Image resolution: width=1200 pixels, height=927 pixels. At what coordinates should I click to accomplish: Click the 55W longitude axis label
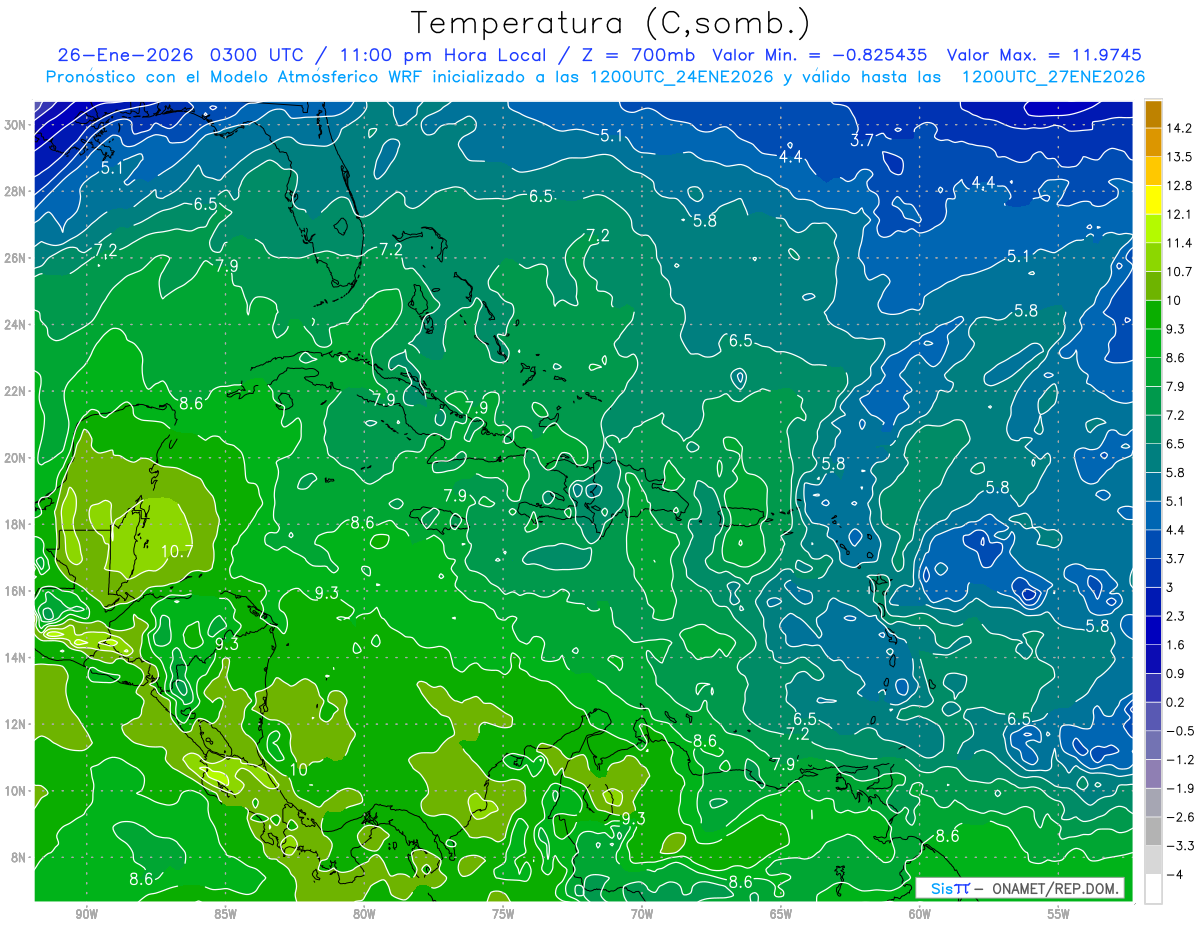1059,915
